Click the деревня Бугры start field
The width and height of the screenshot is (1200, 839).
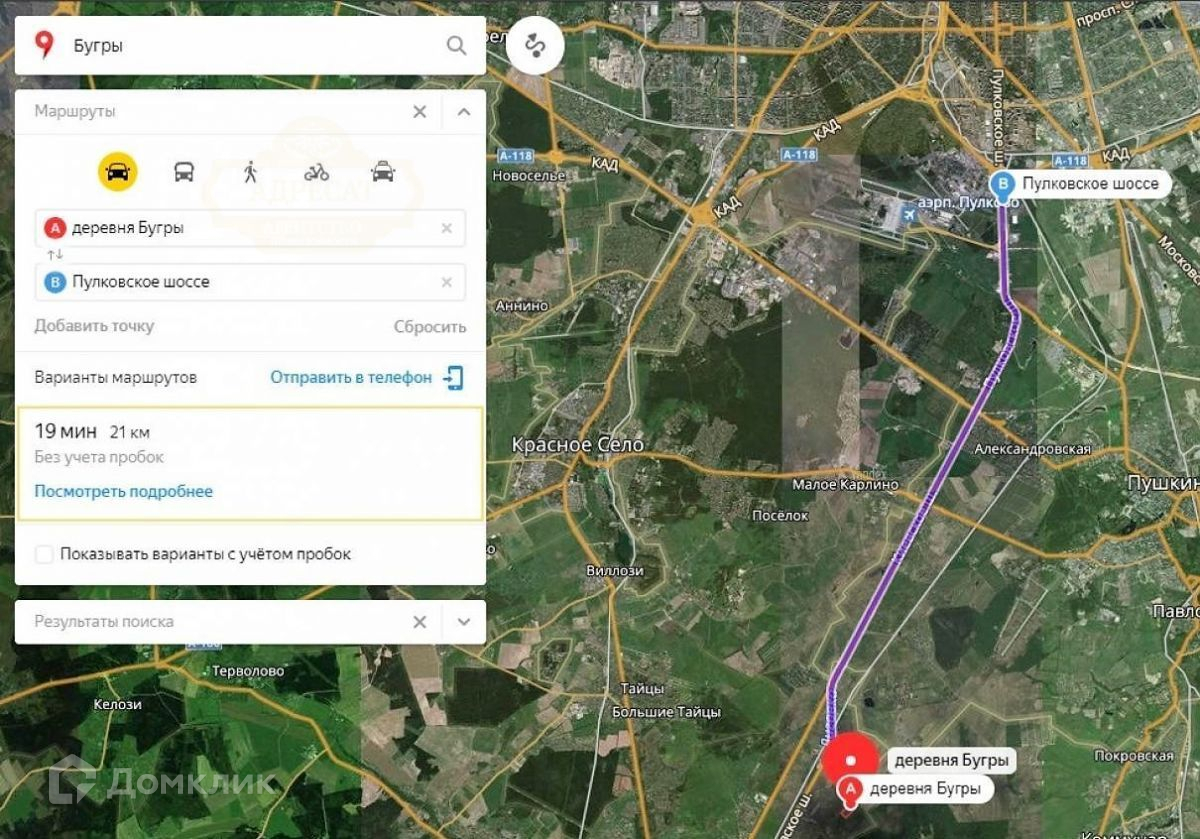tap(250, 228)
